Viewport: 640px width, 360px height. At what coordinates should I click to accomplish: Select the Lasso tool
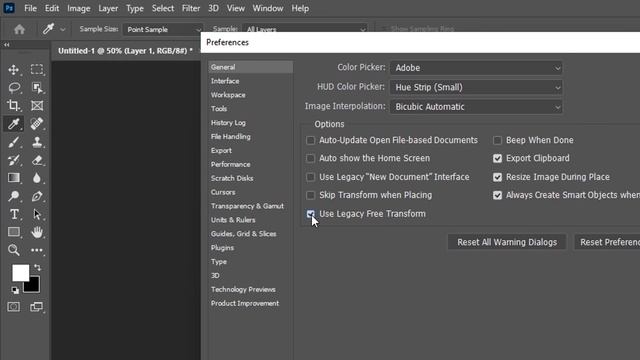(13, 88)
